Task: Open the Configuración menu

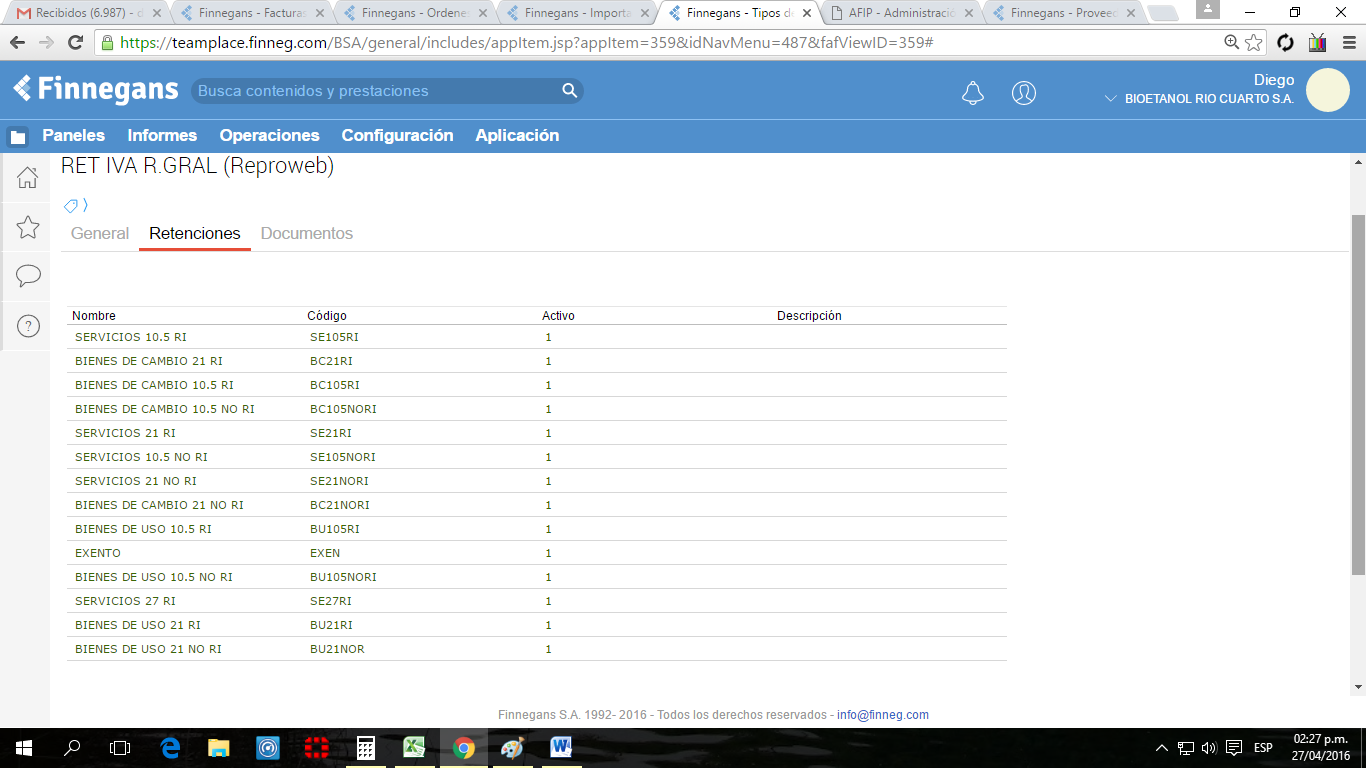Action: [x=397, y=136]
